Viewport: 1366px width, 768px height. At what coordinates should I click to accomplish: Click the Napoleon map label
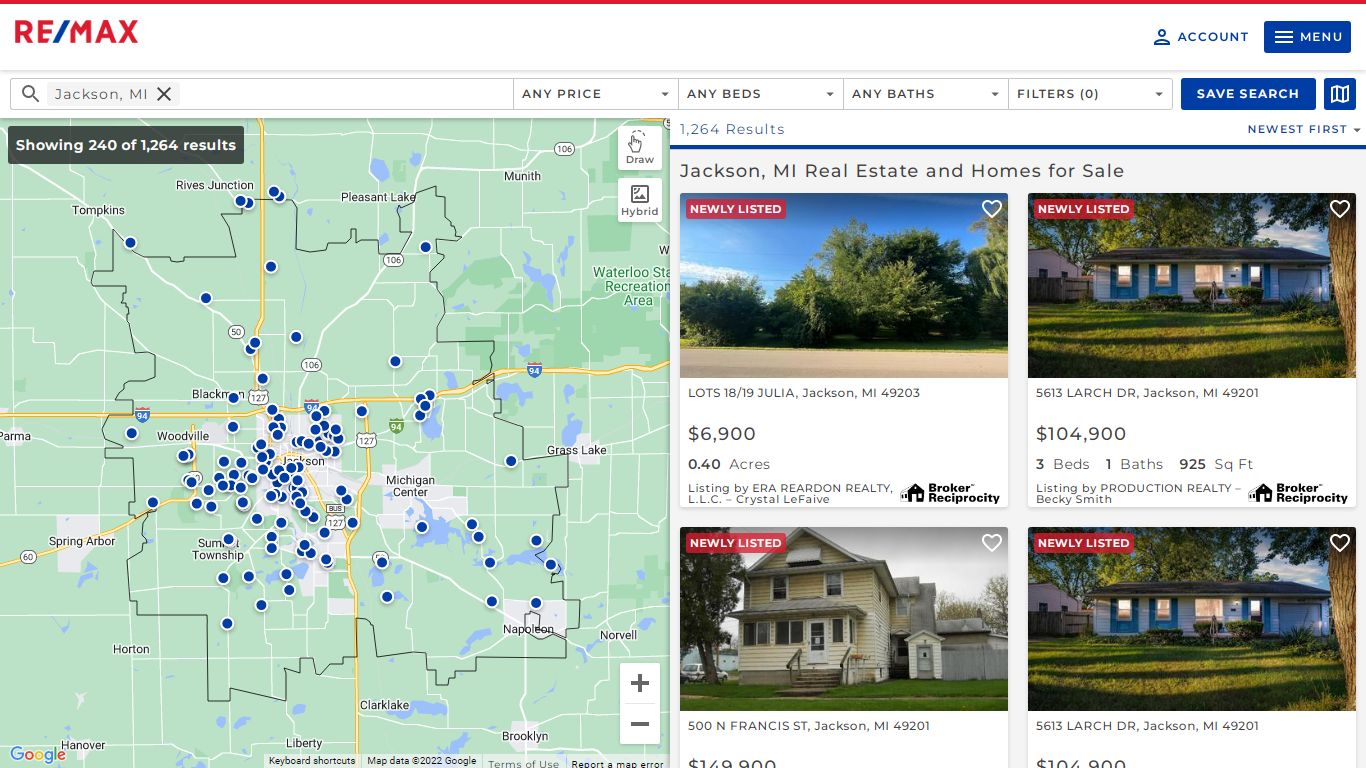528,629
